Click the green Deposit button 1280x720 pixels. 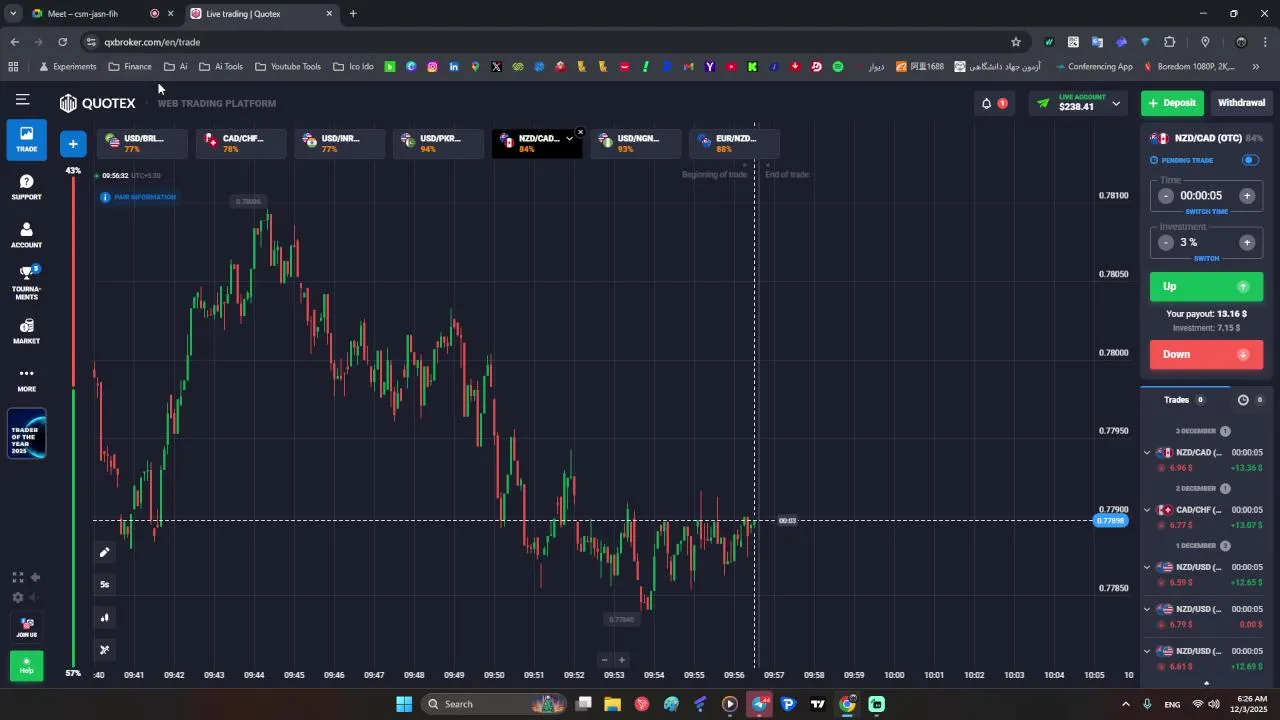[x=1172, y=103]
